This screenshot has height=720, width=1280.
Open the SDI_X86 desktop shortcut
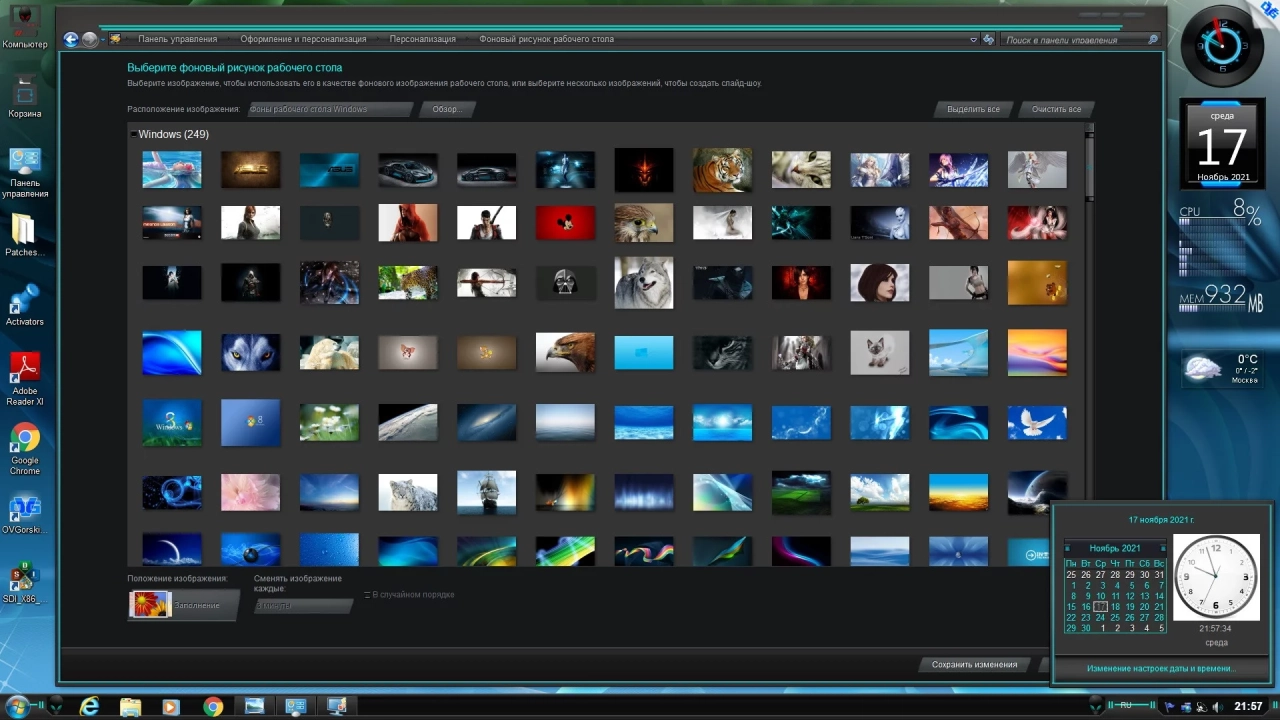(x=25, y=584)
